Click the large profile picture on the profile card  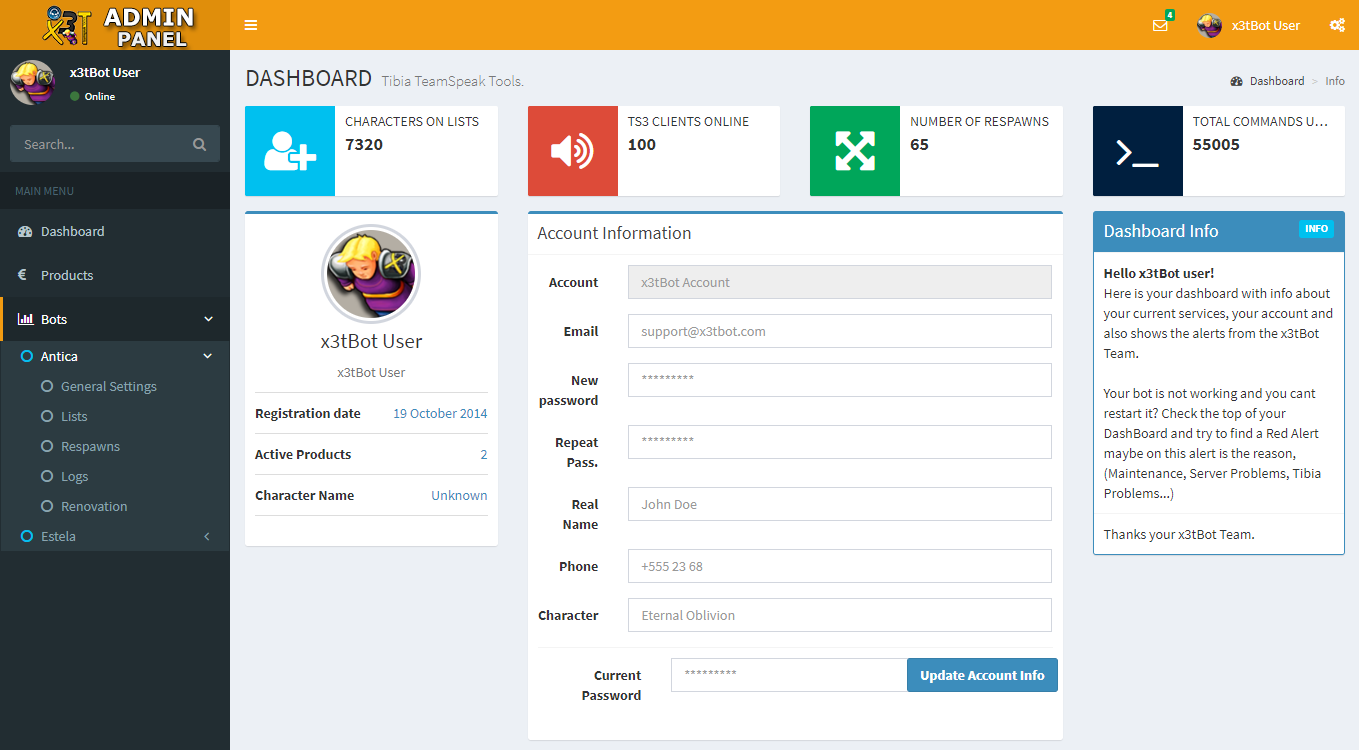pos(371,274)
